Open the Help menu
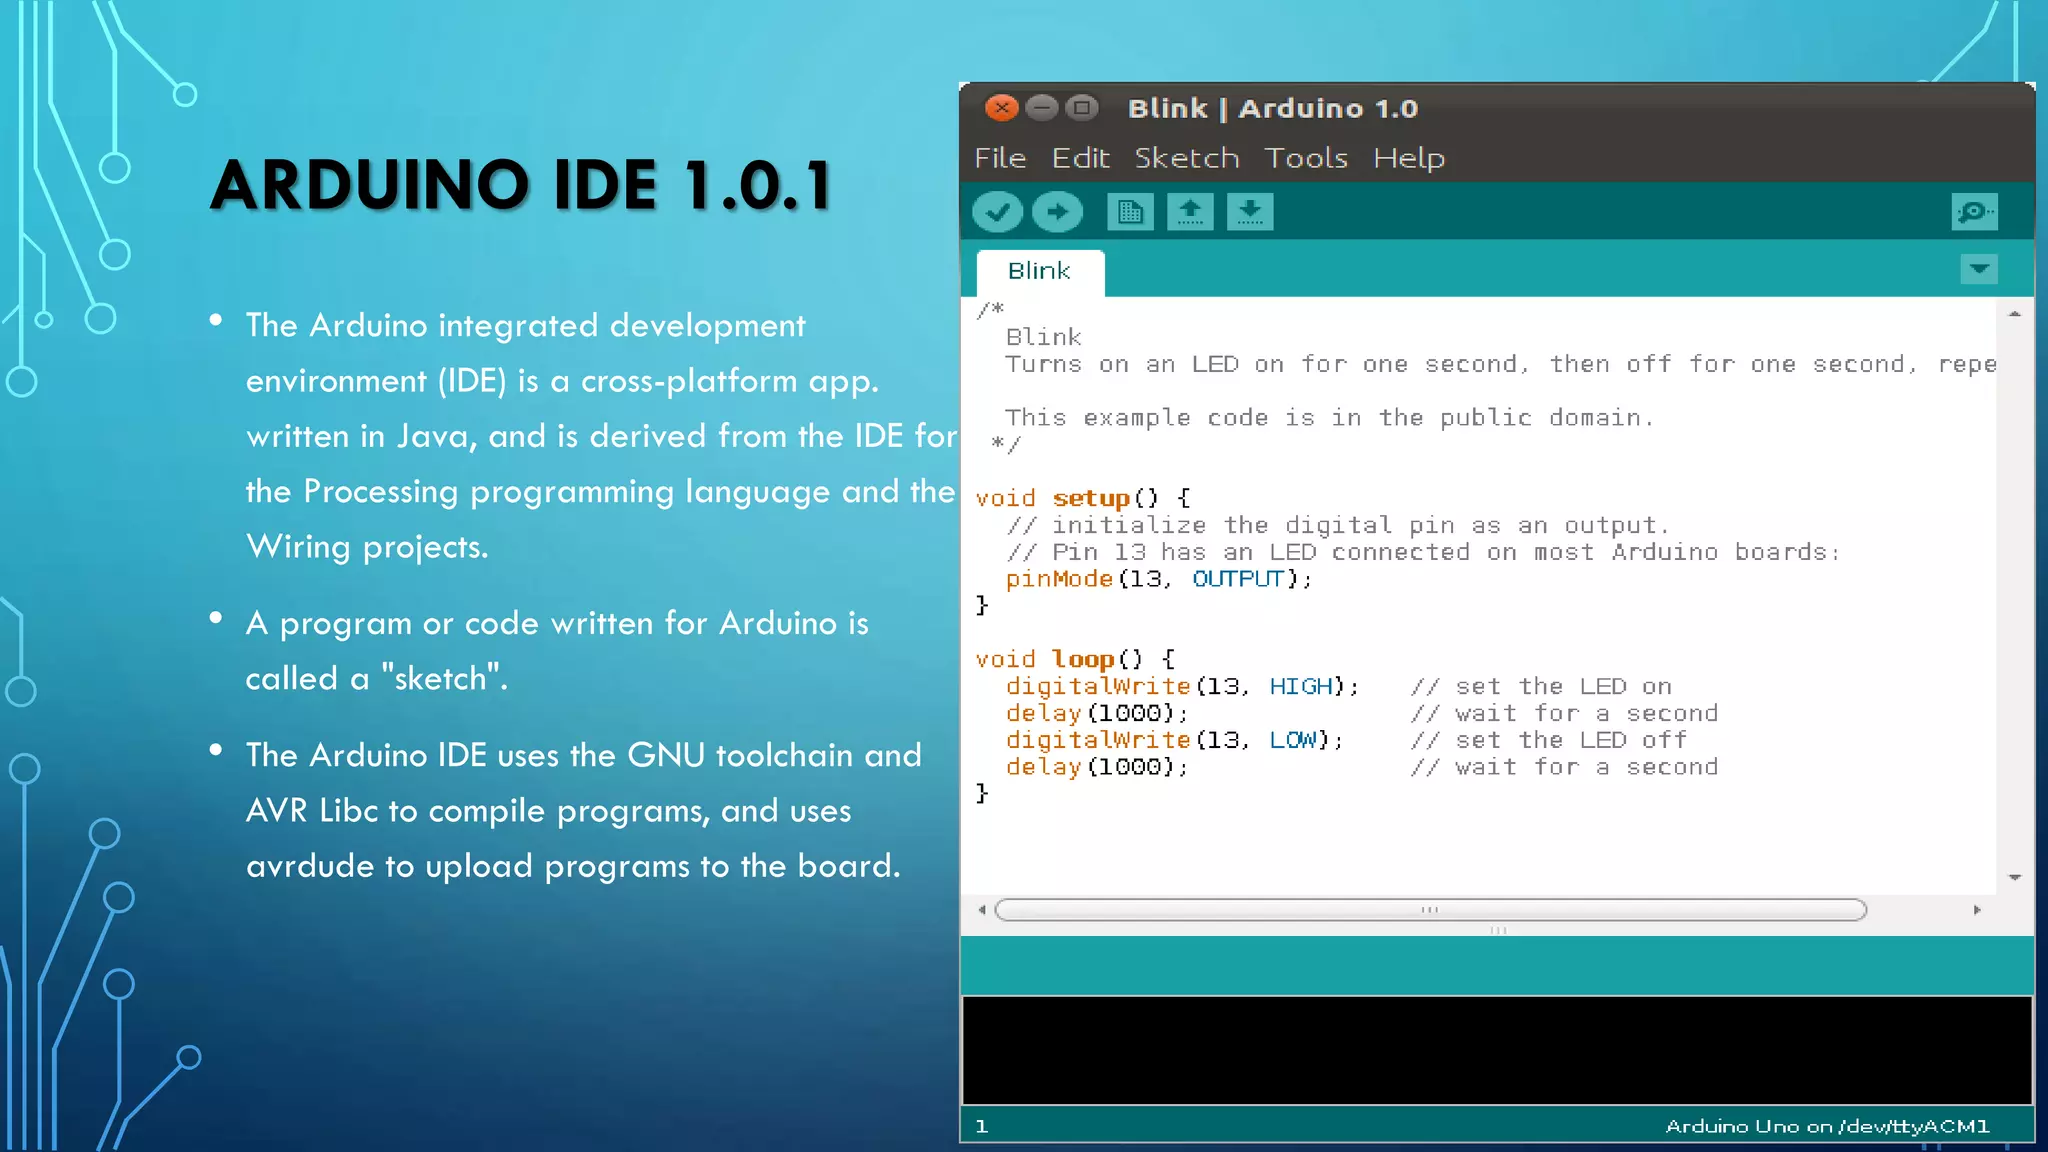This screenshot has height=1152, width=2048. click(1408, 158)
